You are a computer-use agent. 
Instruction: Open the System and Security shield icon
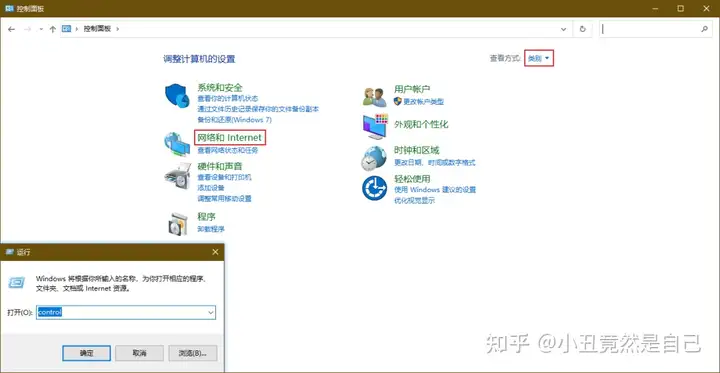177,96
